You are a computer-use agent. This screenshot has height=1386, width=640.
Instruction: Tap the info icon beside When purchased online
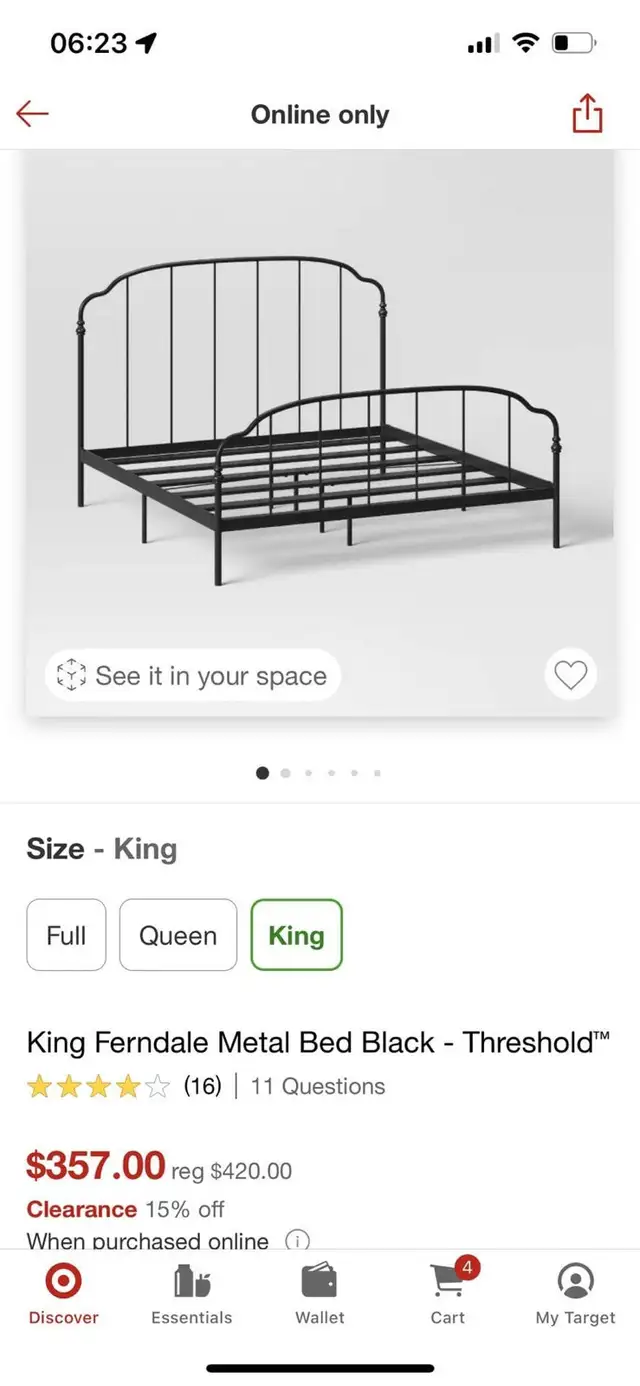[x=297, y=1241]
